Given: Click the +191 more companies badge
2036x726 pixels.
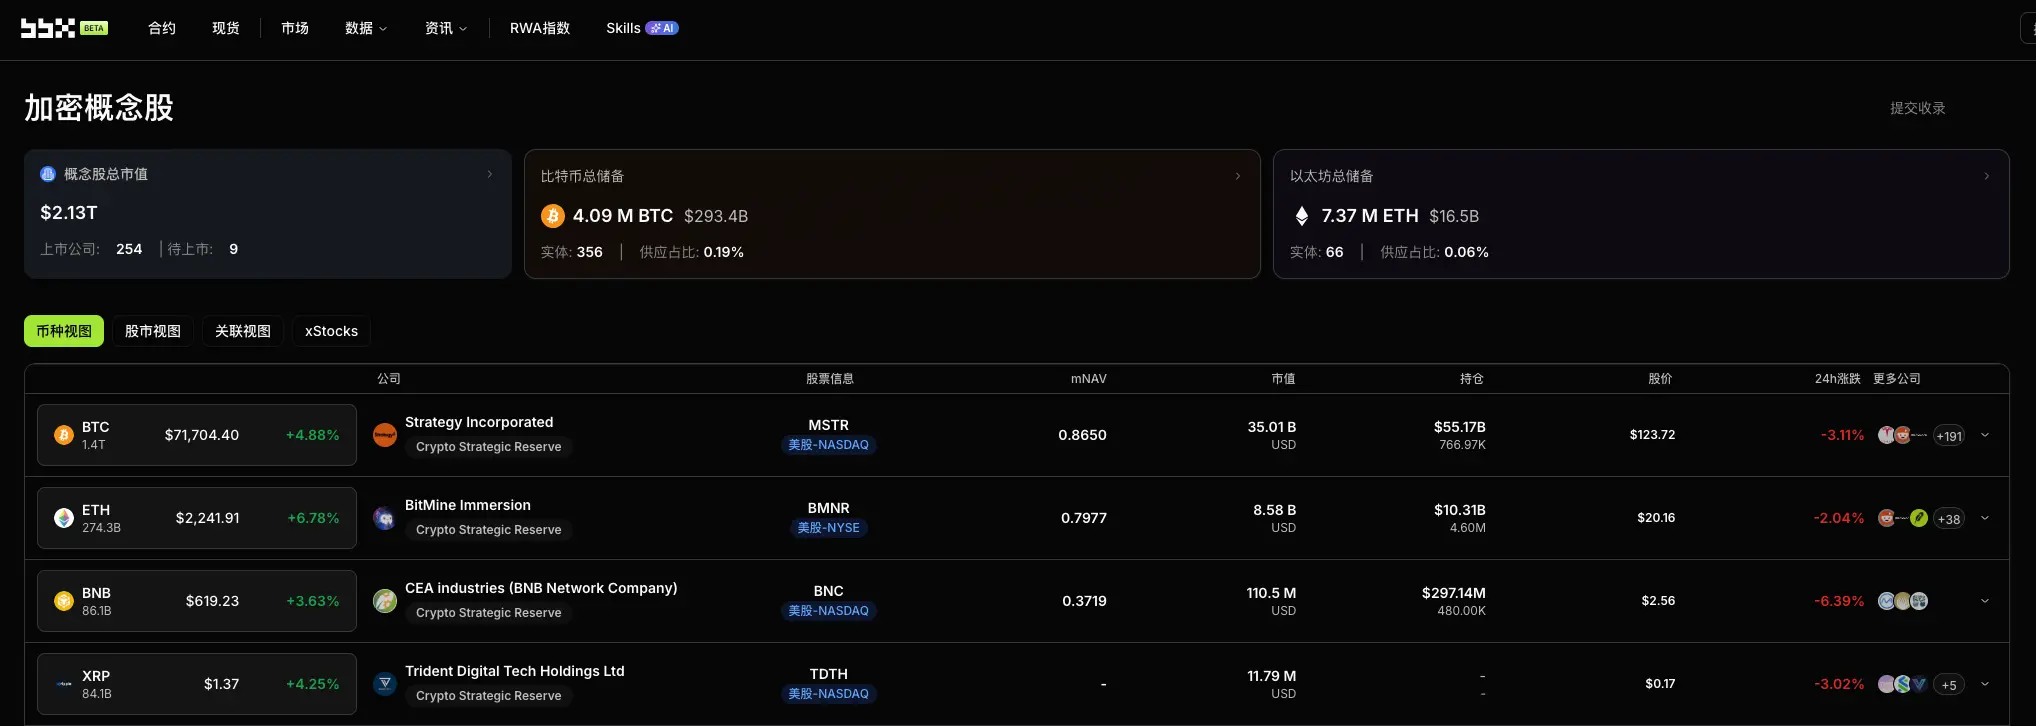Looking at the screenshot, I should [x=1949, y=436].
